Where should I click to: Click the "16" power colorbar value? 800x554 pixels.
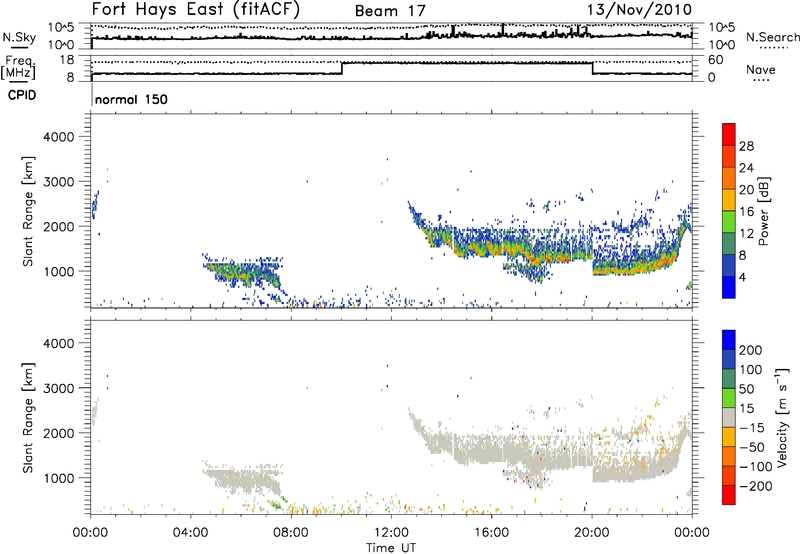pos(746,212)
